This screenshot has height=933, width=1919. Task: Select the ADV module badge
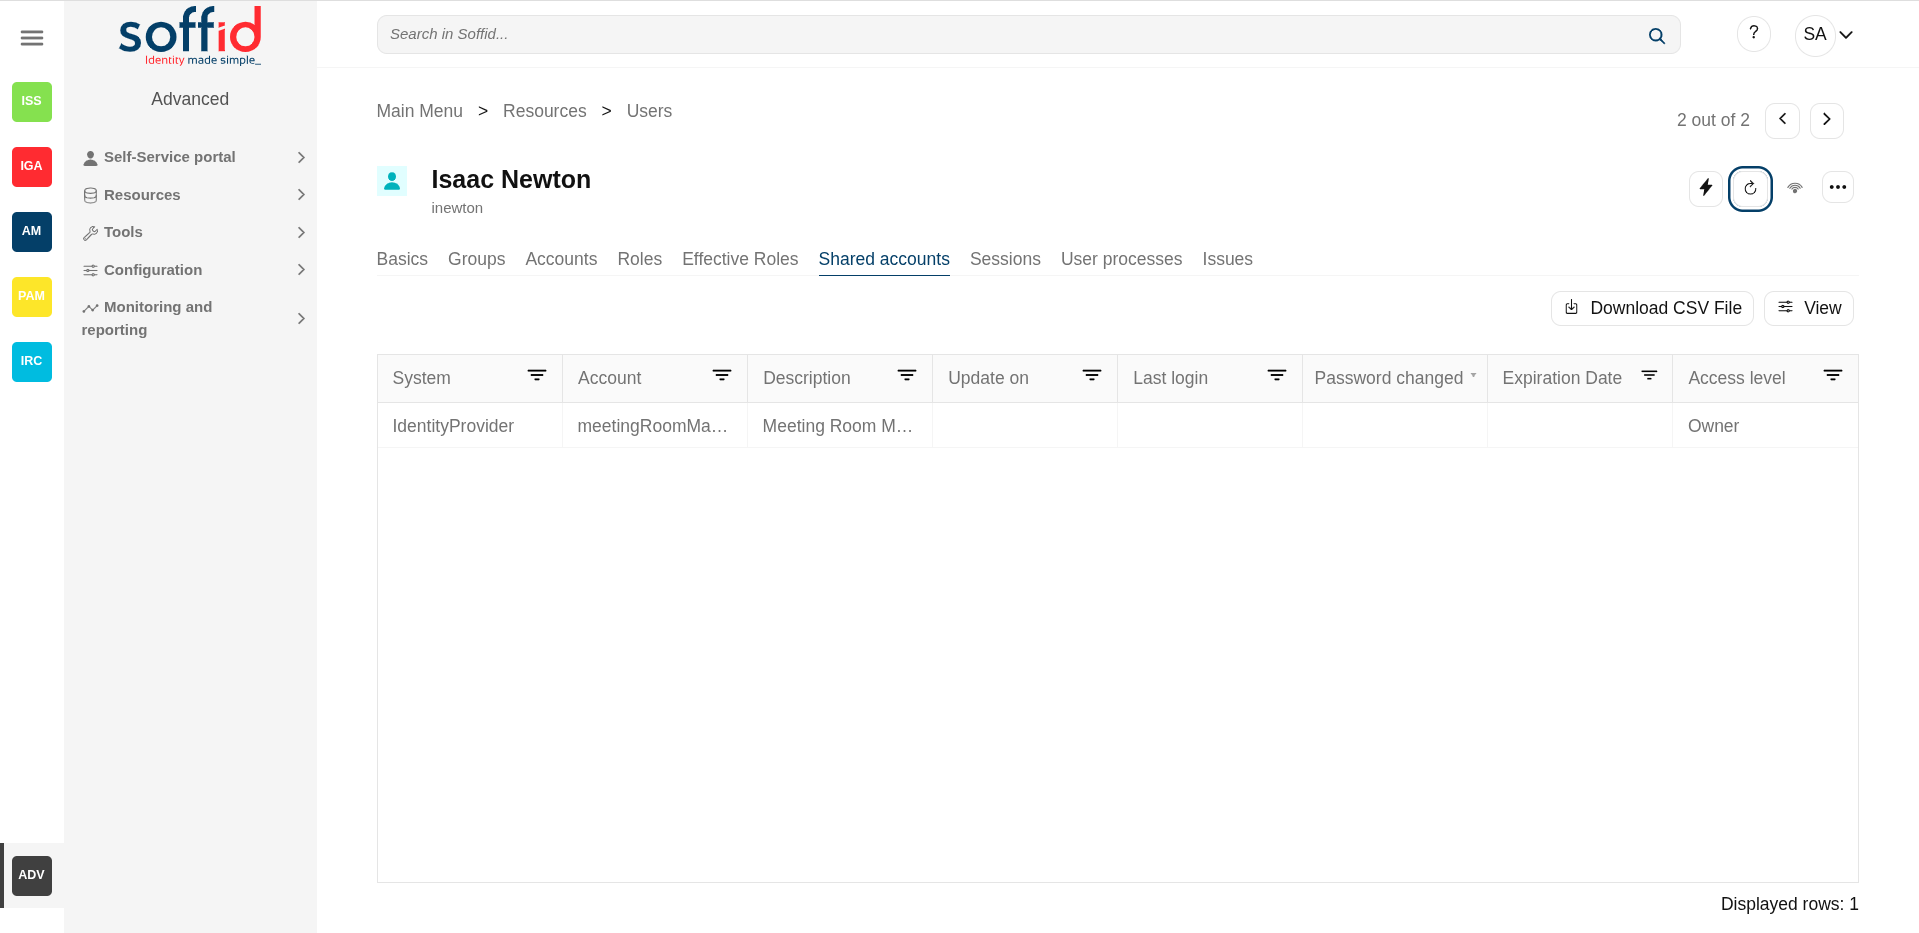coord(32,875)
